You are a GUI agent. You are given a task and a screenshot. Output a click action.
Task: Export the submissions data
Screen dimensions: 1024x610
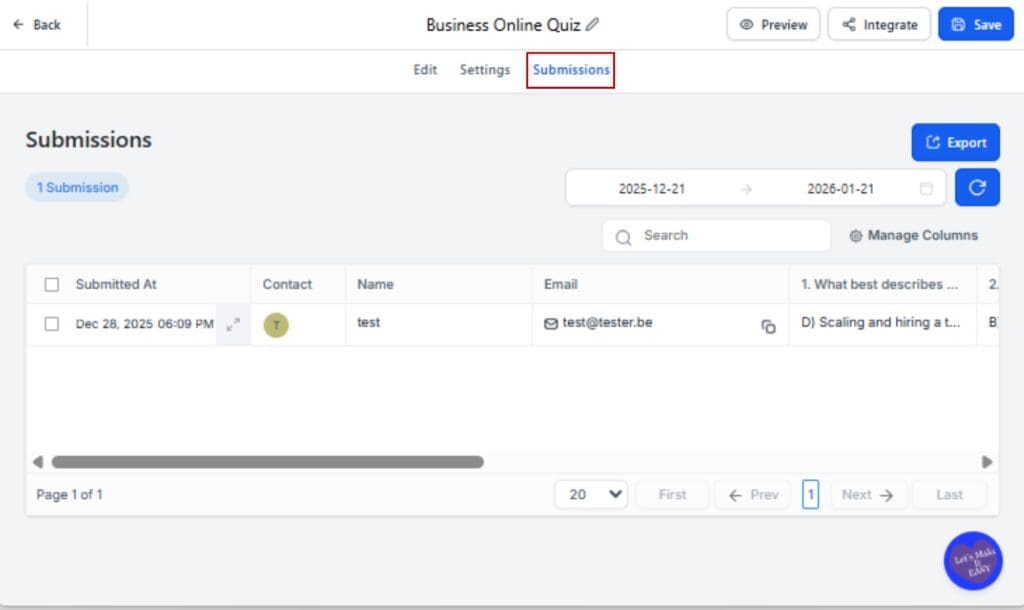955,142
